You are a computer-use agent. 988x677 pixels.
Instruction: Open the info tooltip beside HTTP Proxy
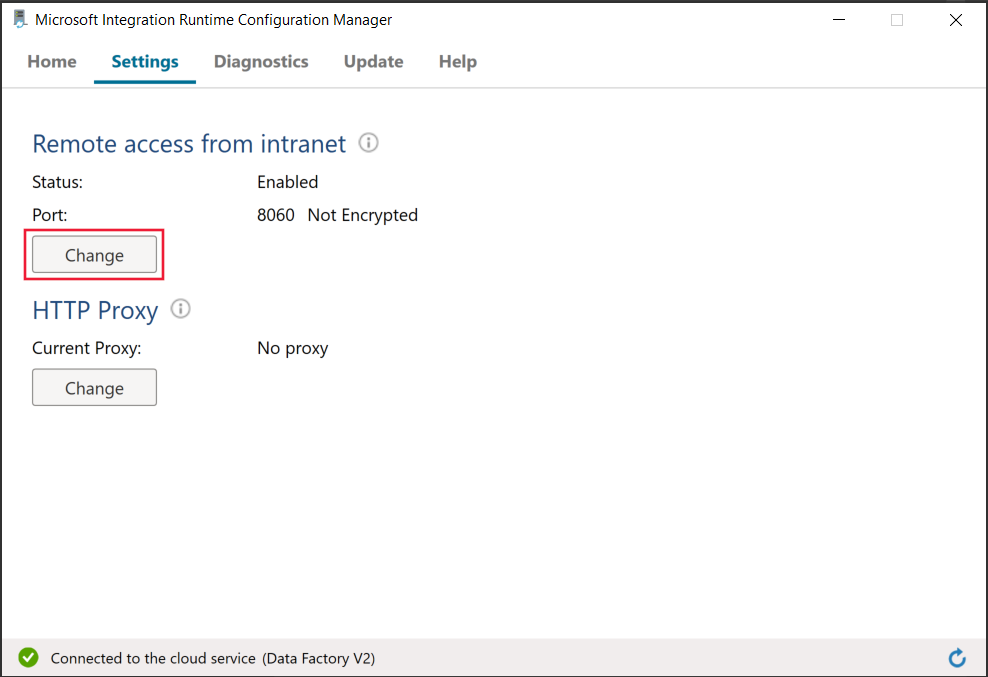coord(181,309)
